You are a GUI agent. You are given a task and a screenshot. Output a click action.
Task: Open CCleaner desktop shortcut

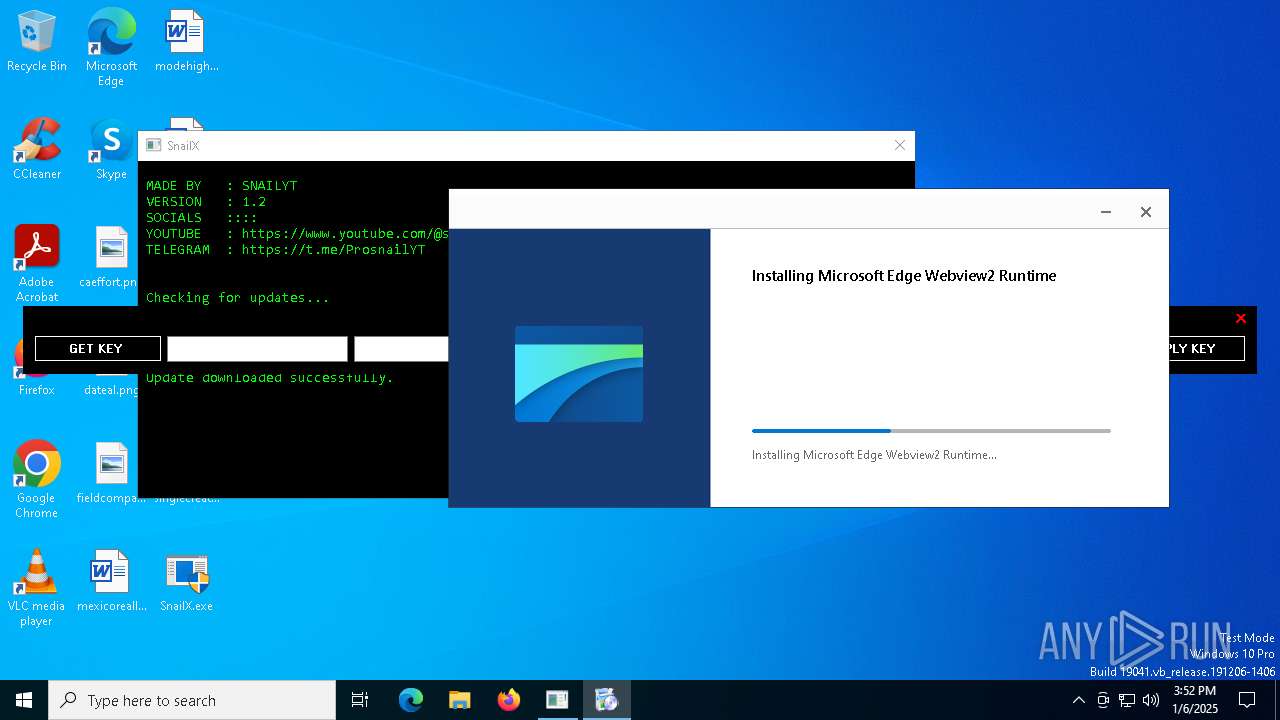click(x=37, y=149)
